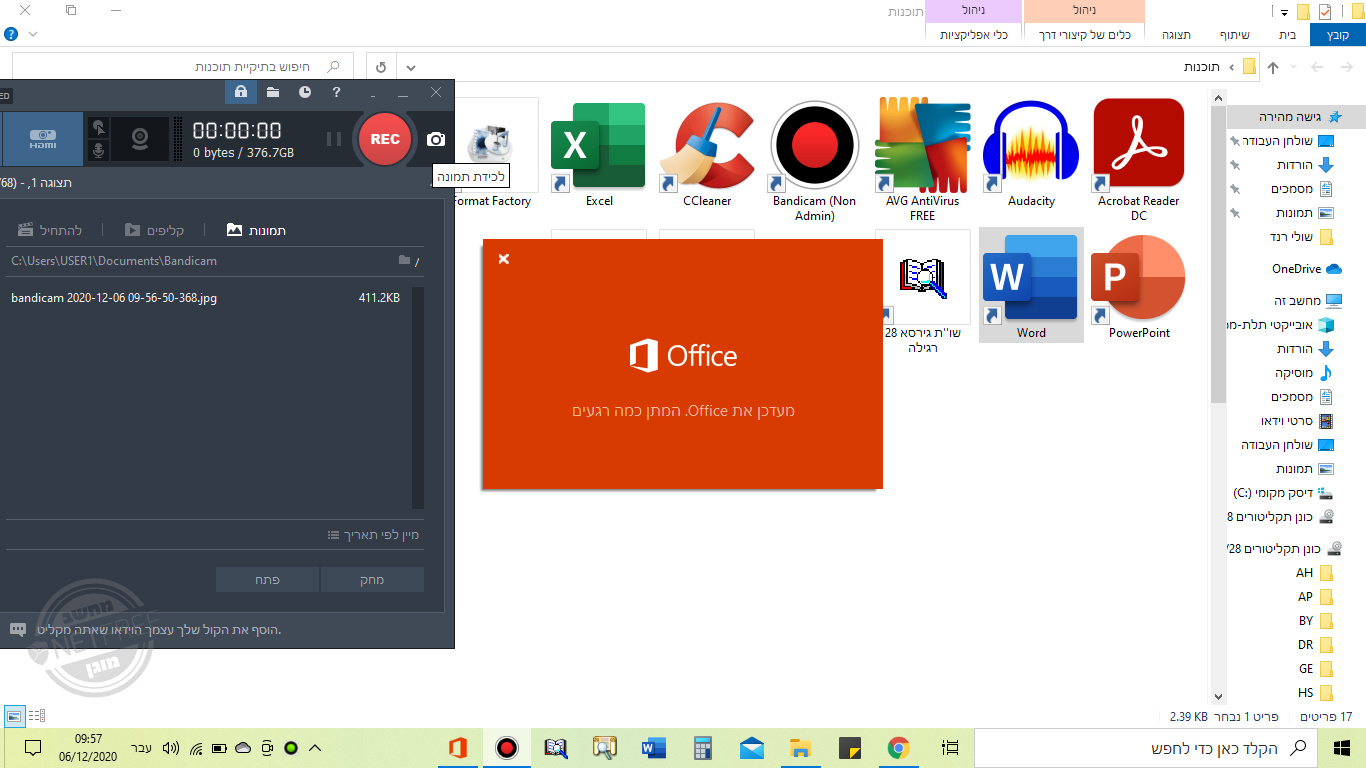
Task: Open OneDrive in the navigation pane
Action: pyautogui.click(x=1306, y=269)
